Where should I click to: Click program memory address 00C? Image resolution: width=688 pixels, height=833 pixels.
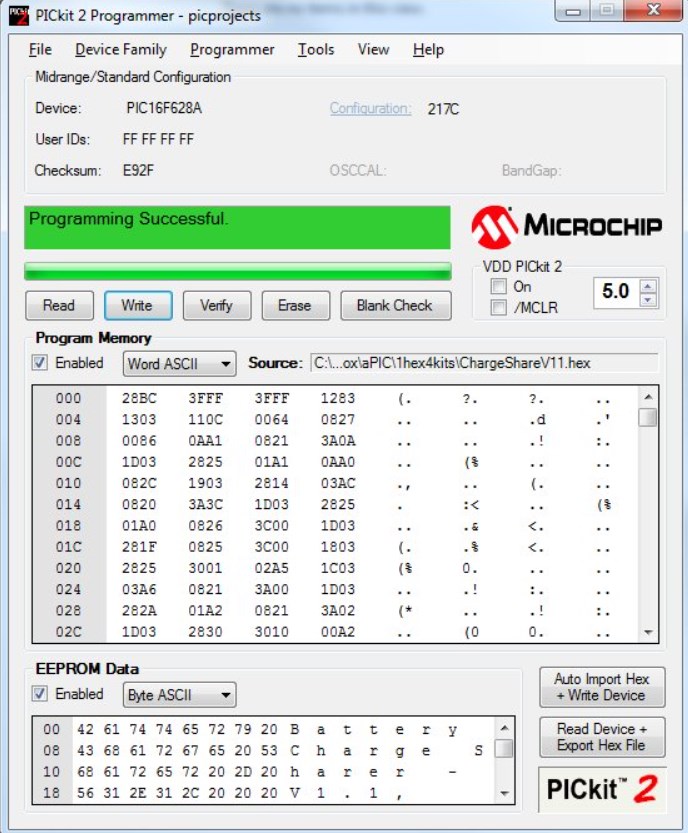(69, 462)
